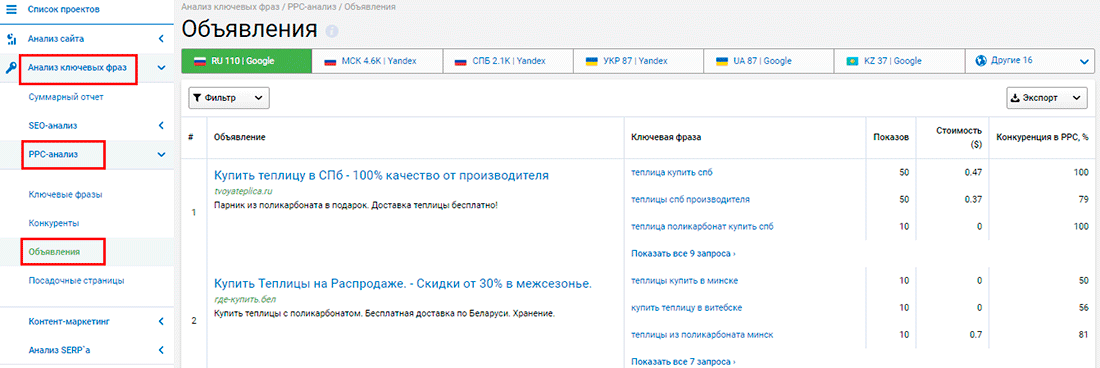Click Показать все 7 запроса
Screen dimensions: 1100x368
pyautogui.click(x=683, y=362)
